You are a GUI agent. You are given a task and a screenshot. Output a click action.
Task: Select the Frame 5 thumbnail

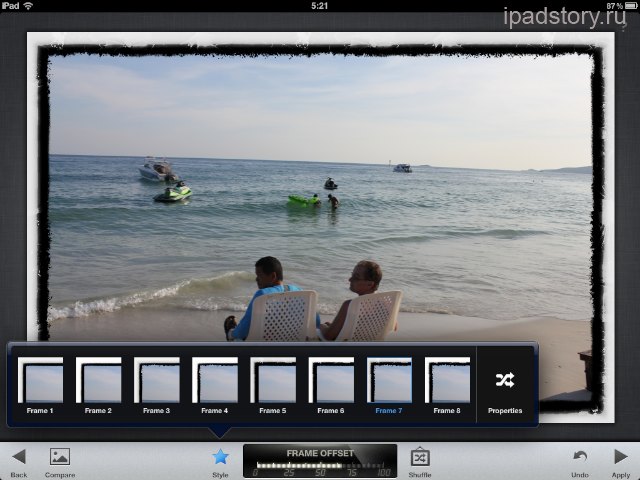click(x=273, y=380)
